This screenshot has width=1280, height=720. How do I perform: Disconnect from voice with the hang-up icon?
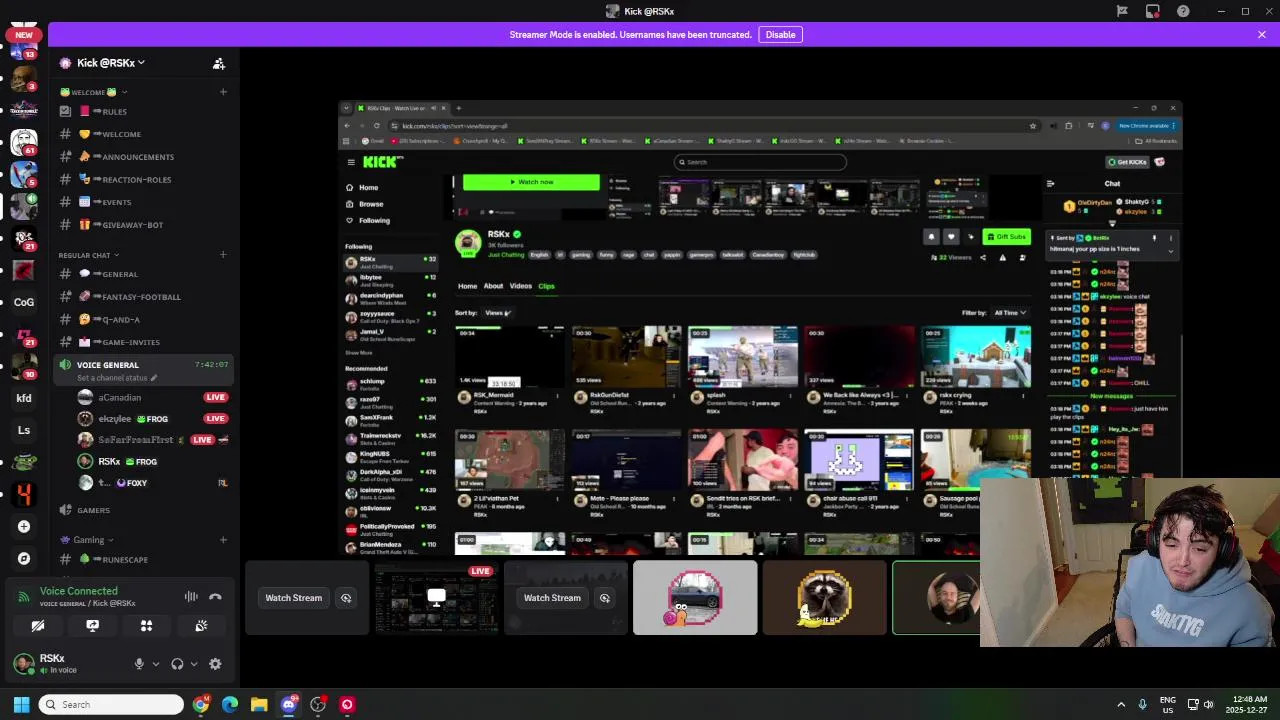click(x=215, y=597)
